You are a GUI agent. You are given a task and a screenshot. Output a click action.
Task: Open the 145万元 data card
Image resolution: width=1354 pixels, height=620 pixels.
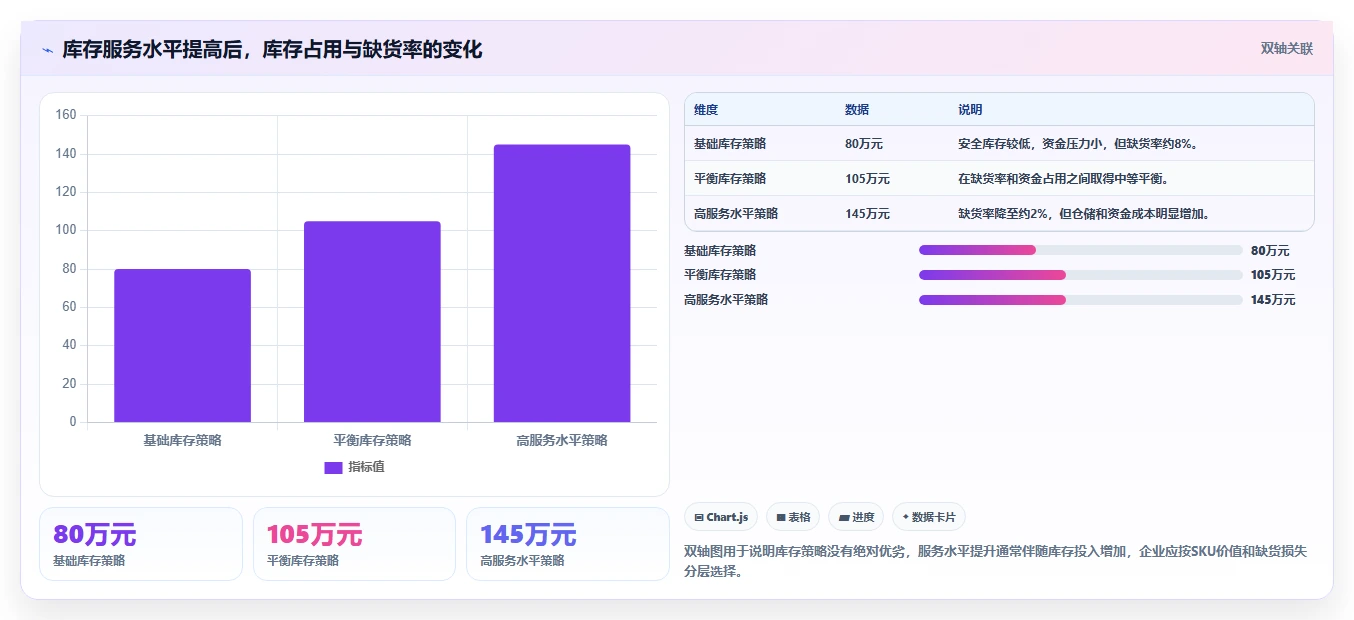(568, 544)
